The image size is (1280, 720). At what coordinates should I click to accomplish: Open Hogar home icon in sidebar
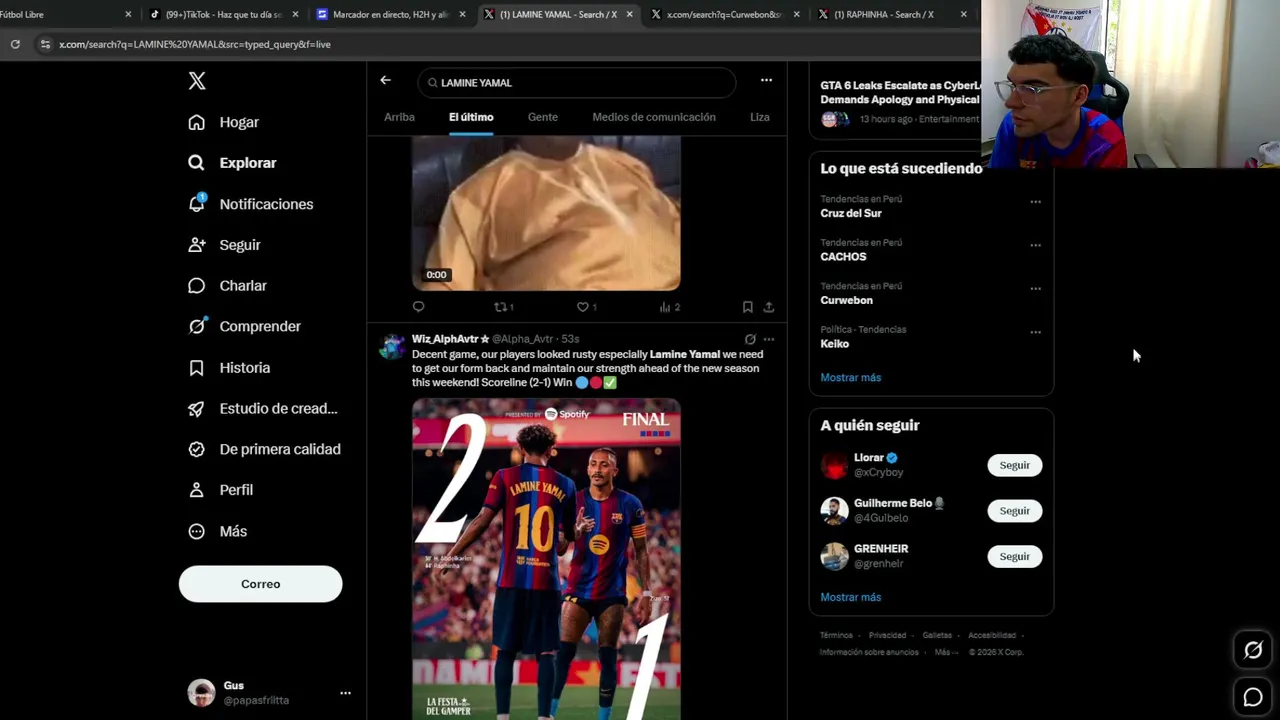coord(197,122)
